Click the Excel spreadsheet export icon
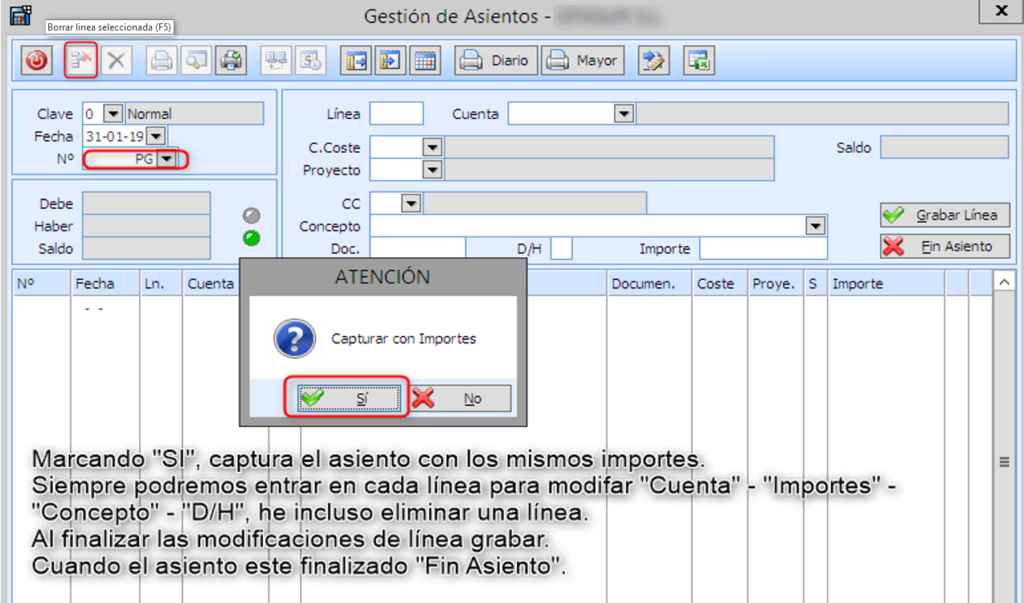Viewport: 1024px width, 603px height. pos(698,61)
